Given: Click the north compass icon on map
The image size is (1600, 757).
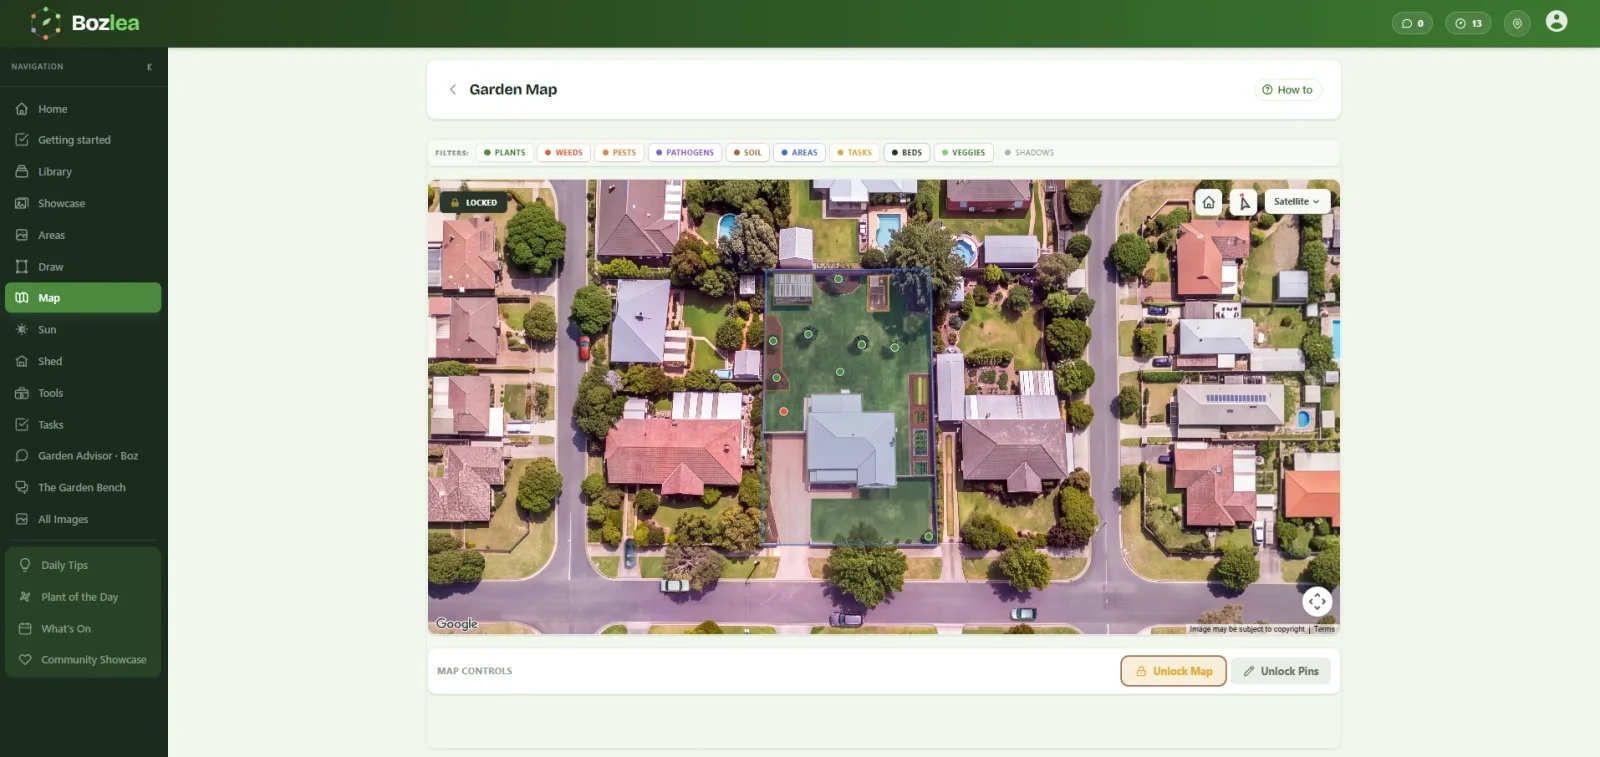Looking at the screenshot, I should [1243, 202].
